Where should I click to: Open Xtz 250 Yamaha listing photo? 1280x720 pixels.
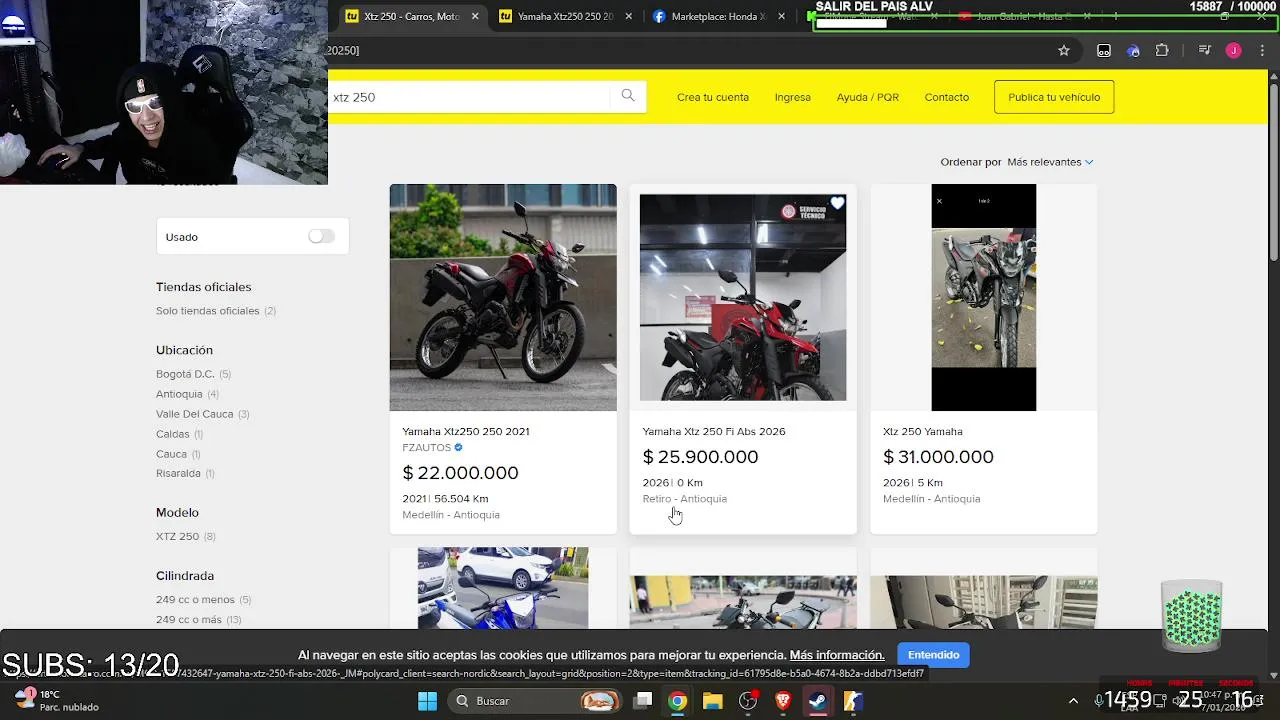[x=984, y=297]
